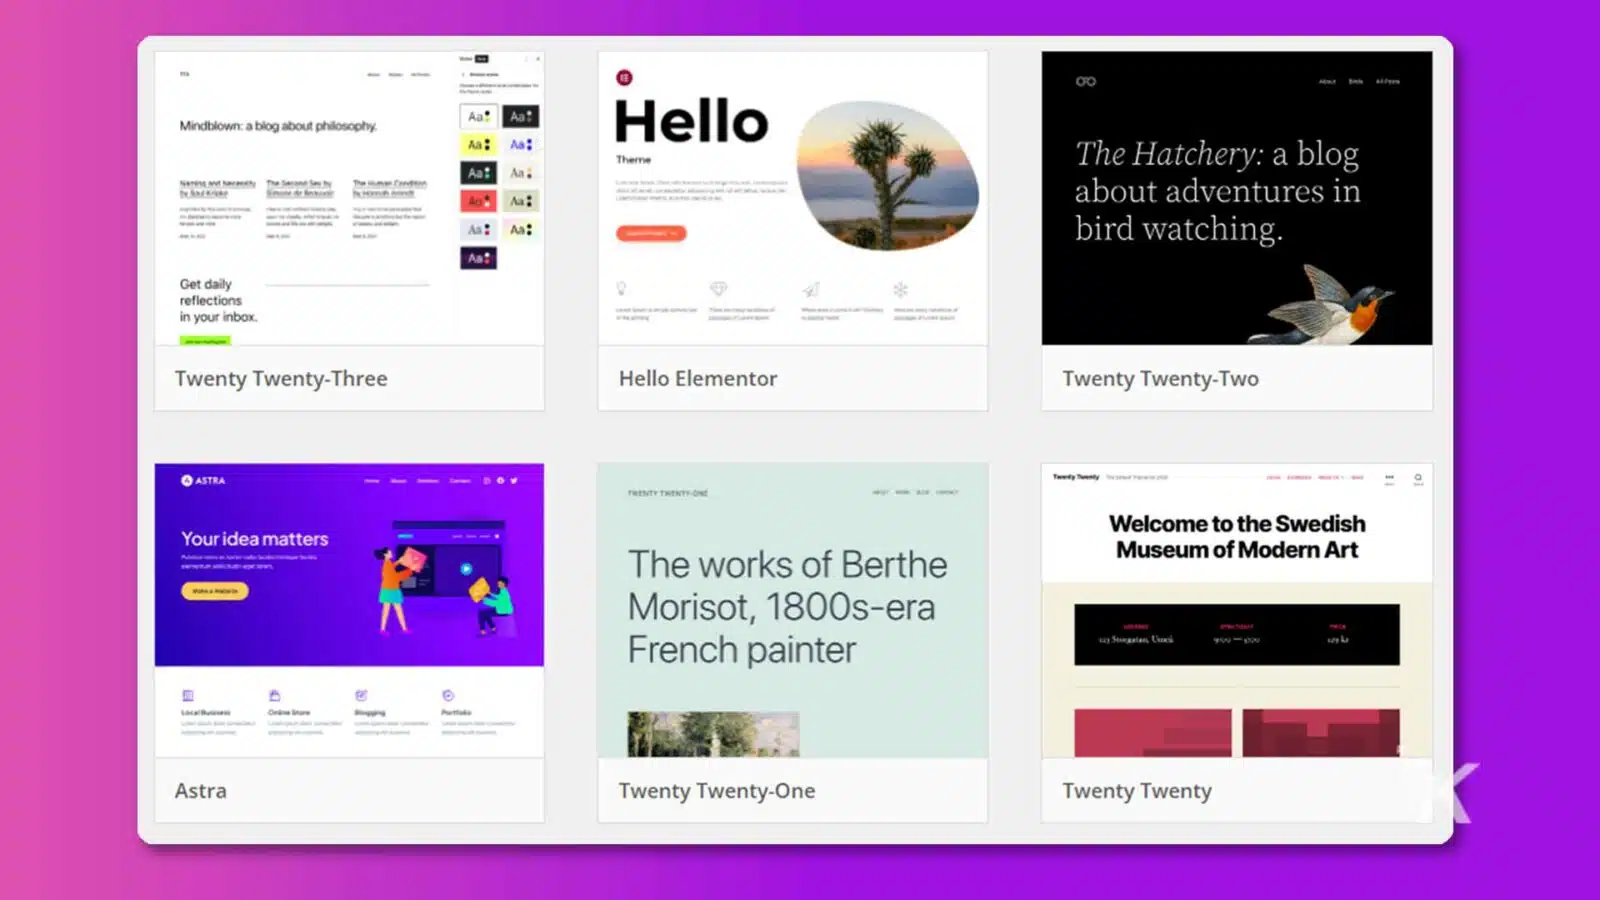Click the orange call-to-action button in Hello Elementor
The image size is (1600, 900).
pyautogui.click(x=651, y=235)
